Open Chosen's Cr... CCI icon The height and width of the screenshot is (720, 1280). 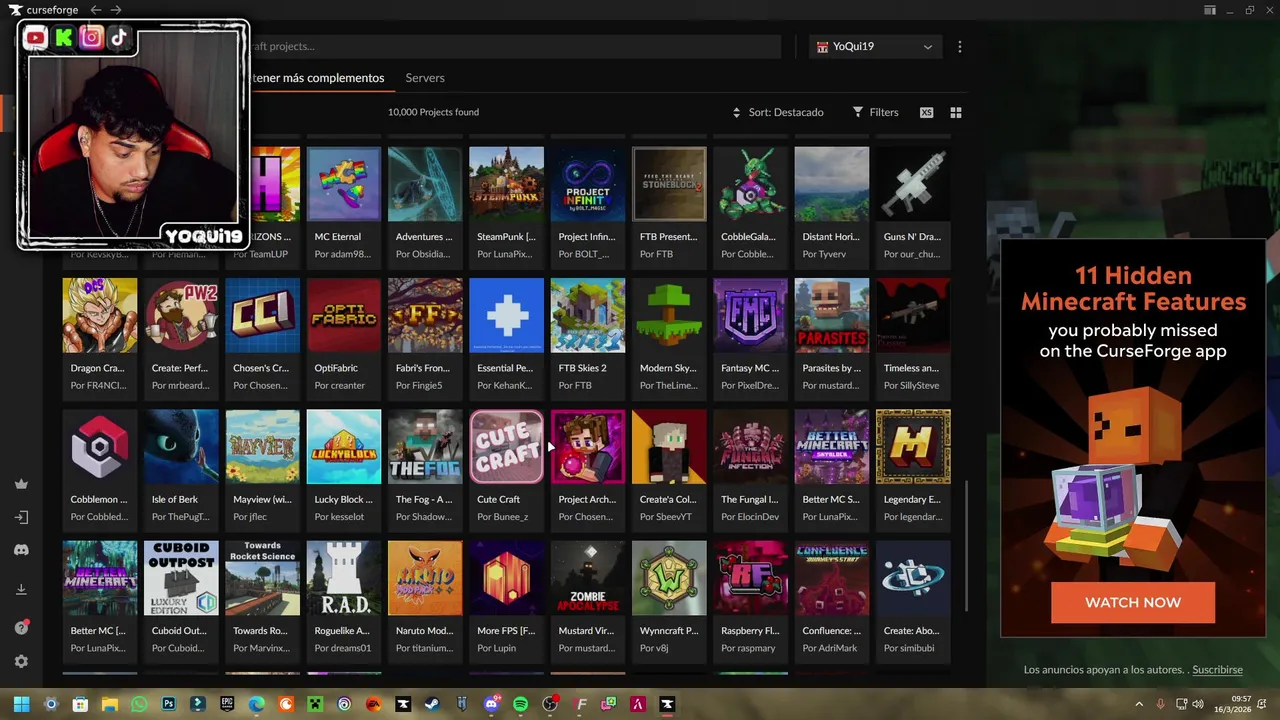click(x=263, y=315)
